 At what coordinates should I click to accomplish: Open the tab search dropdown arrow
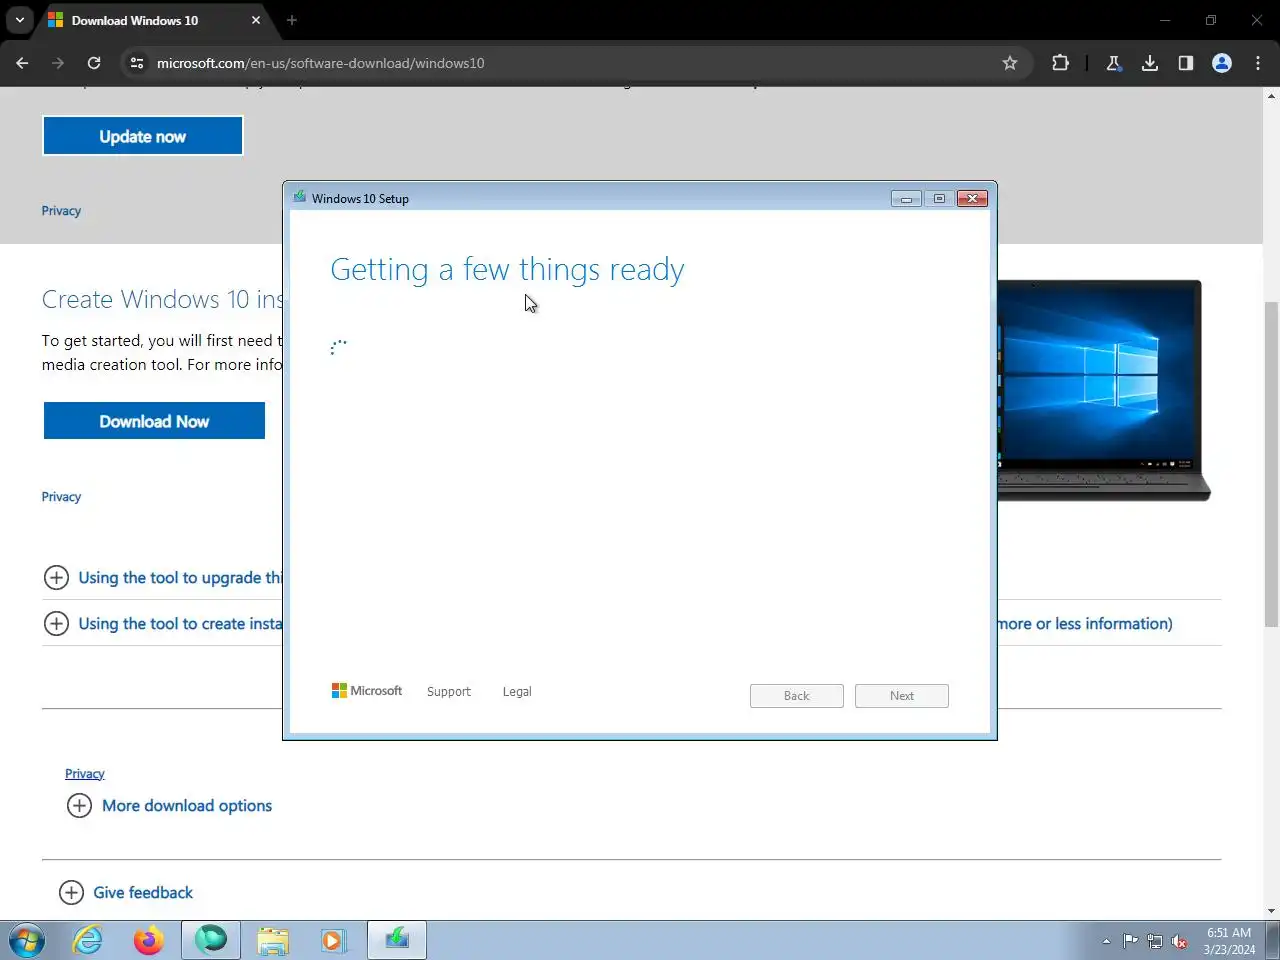(x=20, y=20)
